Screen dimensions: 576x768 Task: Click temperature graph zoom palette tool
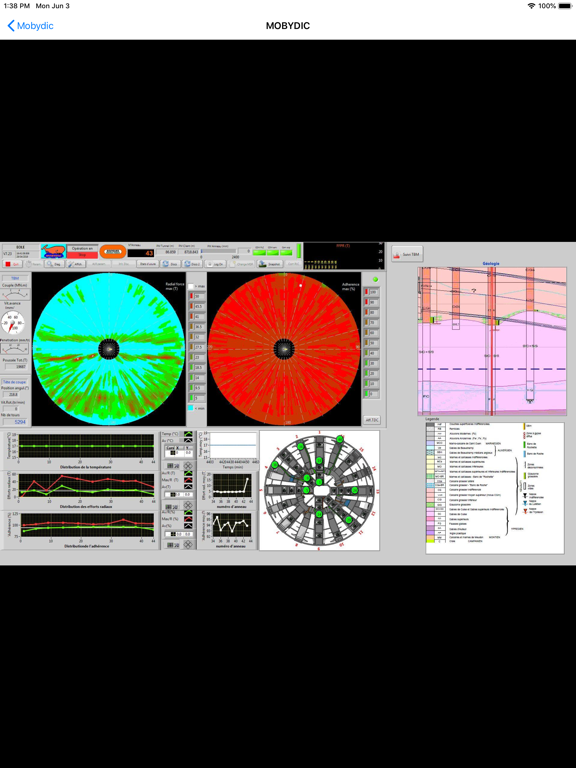click(x=173, y=466)
